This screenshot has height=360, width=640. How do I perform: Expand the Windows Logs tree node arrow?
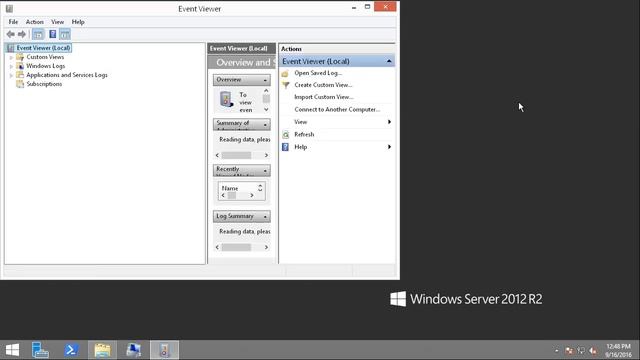(x=11, y=67)
